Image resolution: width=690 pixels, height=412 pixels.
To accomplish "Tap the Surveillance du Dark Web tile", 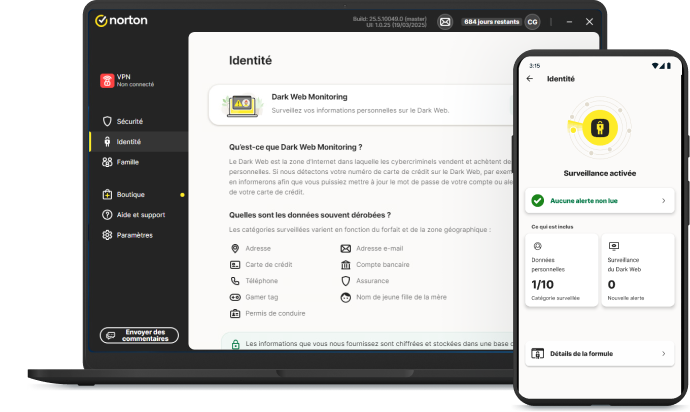I will pos(637,270).
